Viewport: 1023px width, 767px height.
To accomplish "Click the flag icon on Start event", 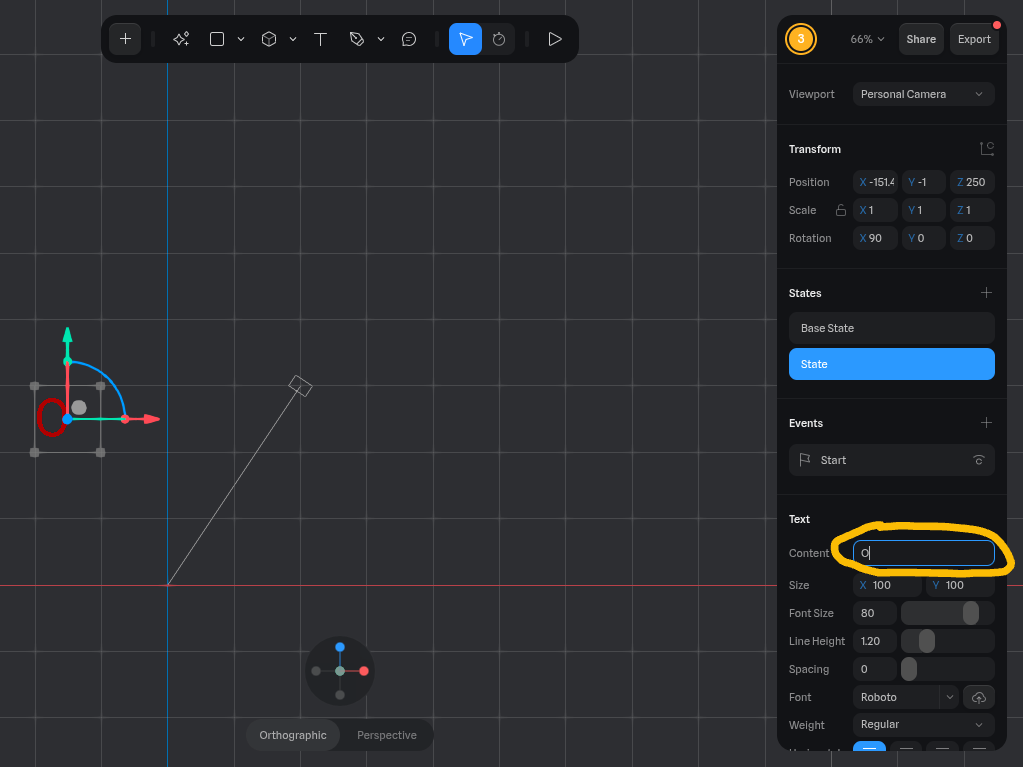I will click(x=805, y=460).
